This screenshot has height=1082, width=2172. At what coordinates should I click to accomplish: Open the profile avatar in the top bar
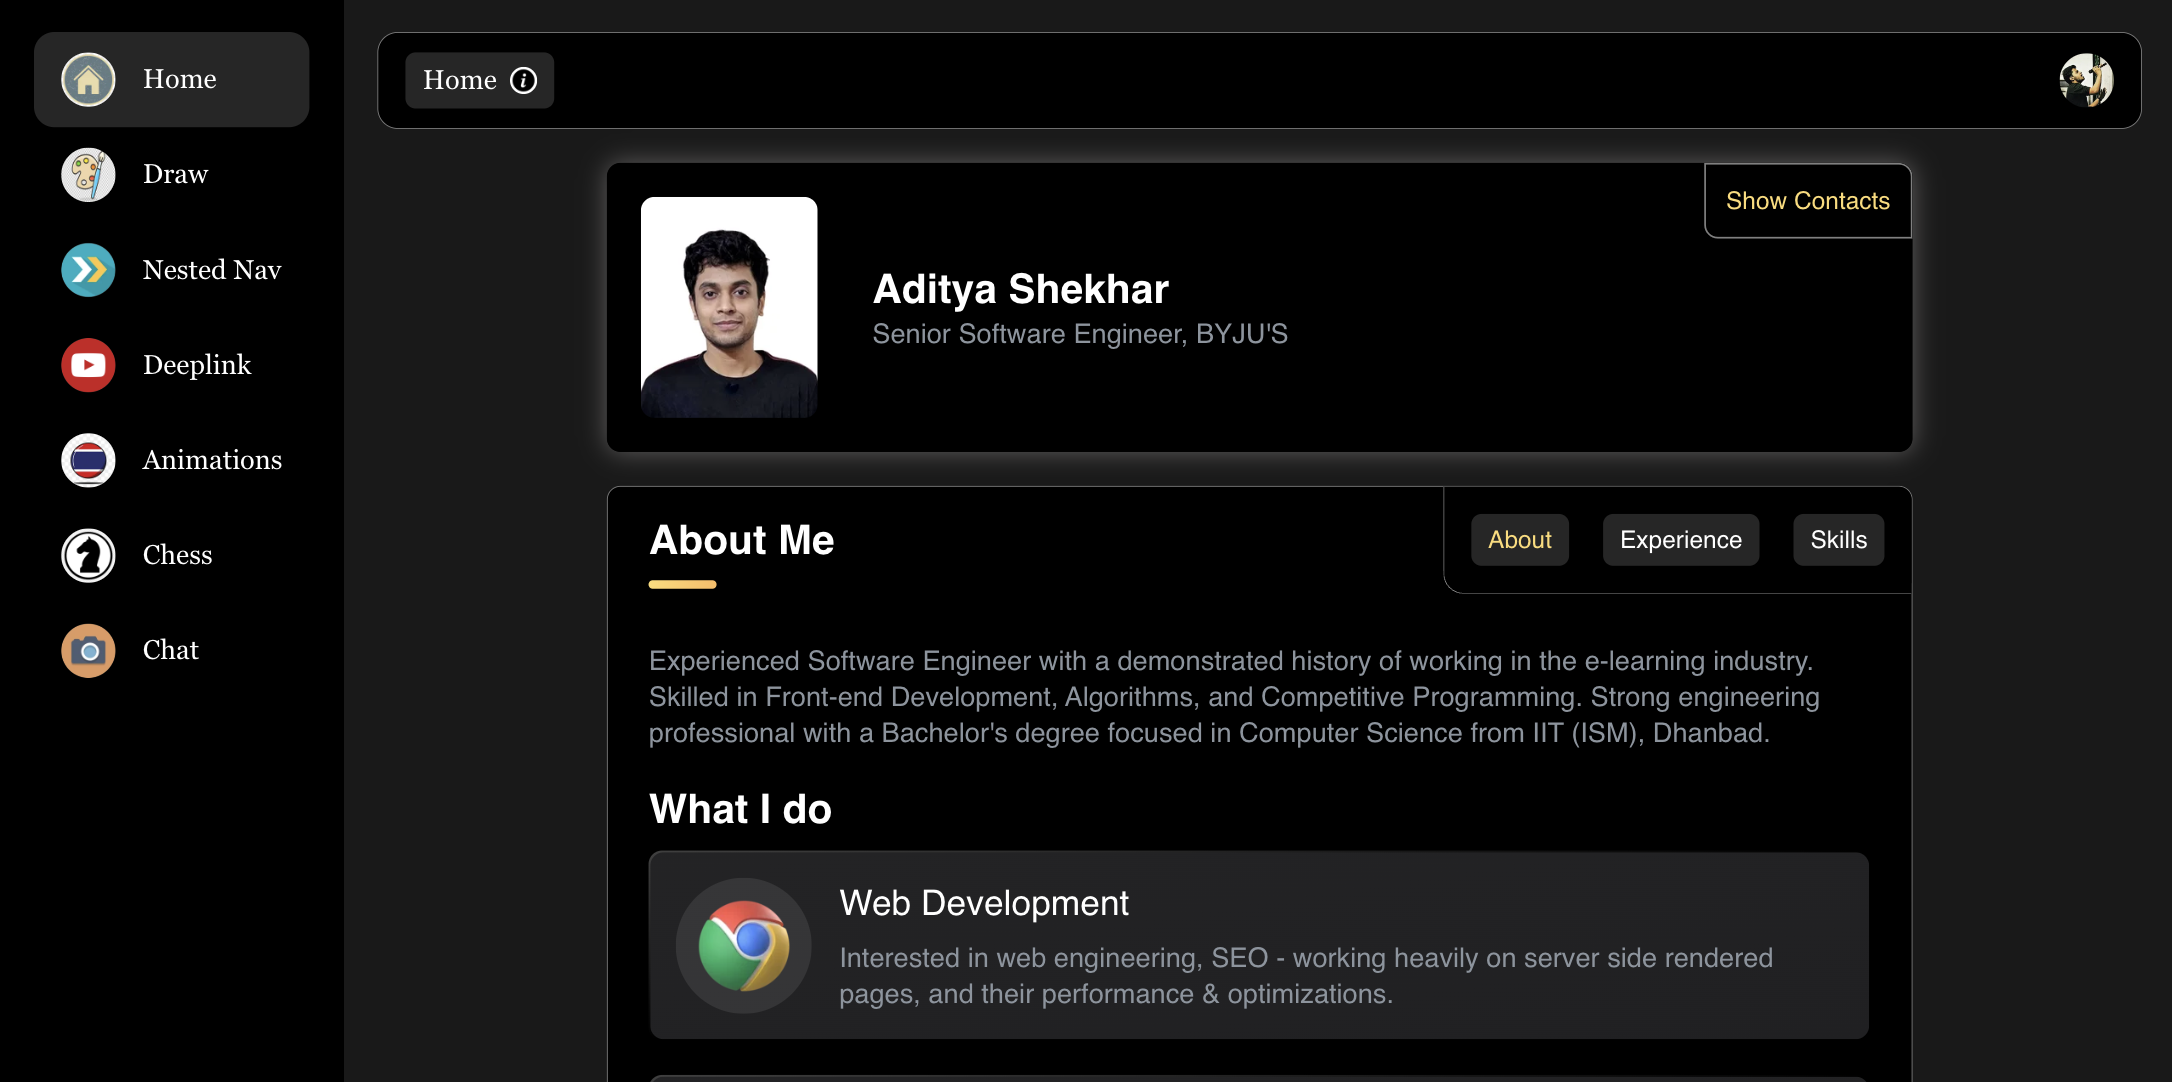pyautogui.click(x=2086, y=80)
